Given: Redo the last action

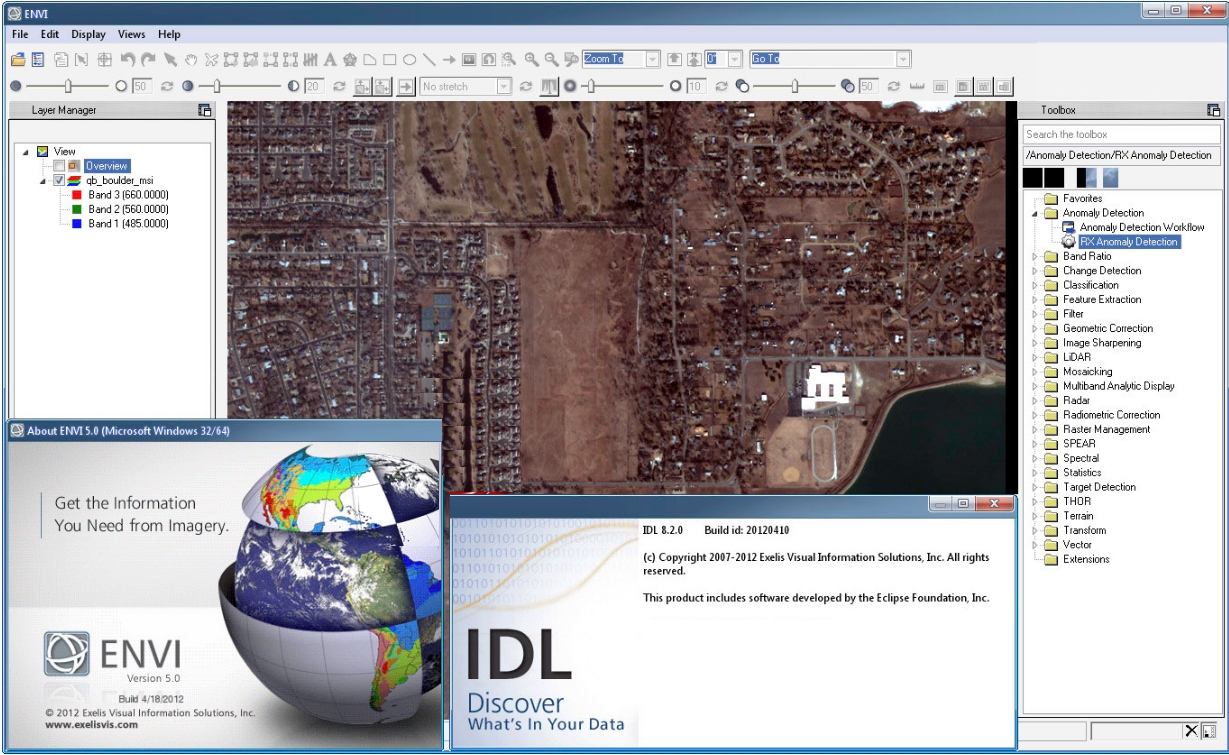Looking at the screenshot, I should (x=148, y=59).
